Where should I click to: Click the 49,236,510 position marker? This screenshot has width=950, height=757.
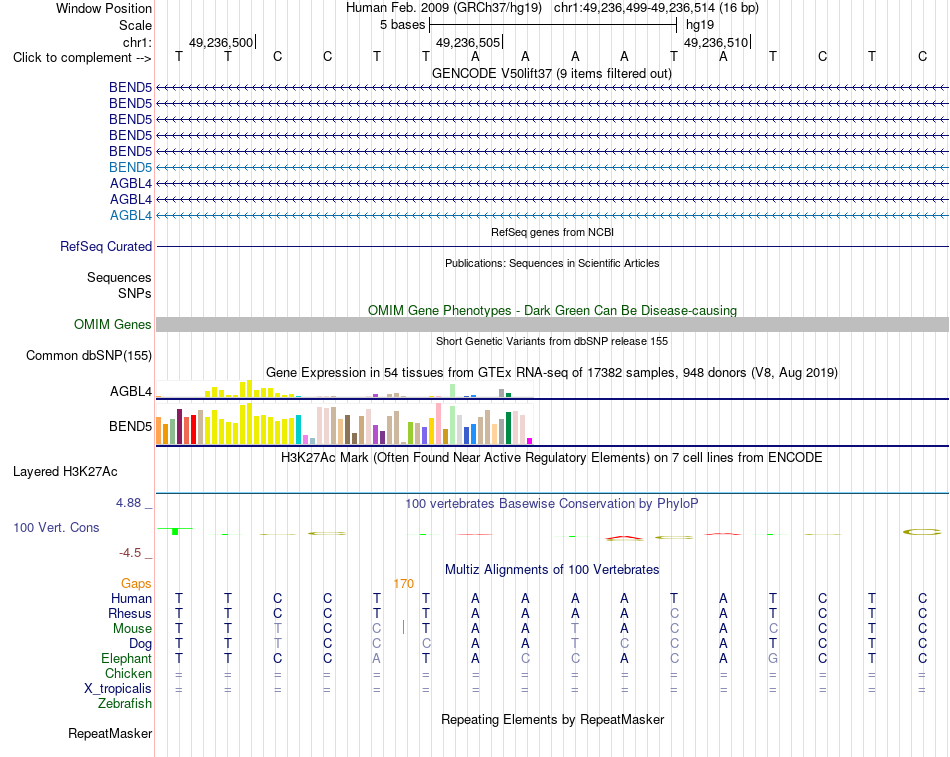click(x=717, y=42)
